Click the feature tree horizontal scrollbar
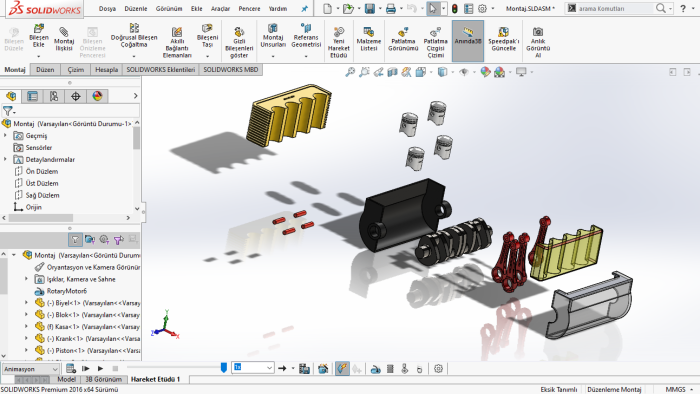This screenshot has width=700, height=394. (x=40, y=218)
